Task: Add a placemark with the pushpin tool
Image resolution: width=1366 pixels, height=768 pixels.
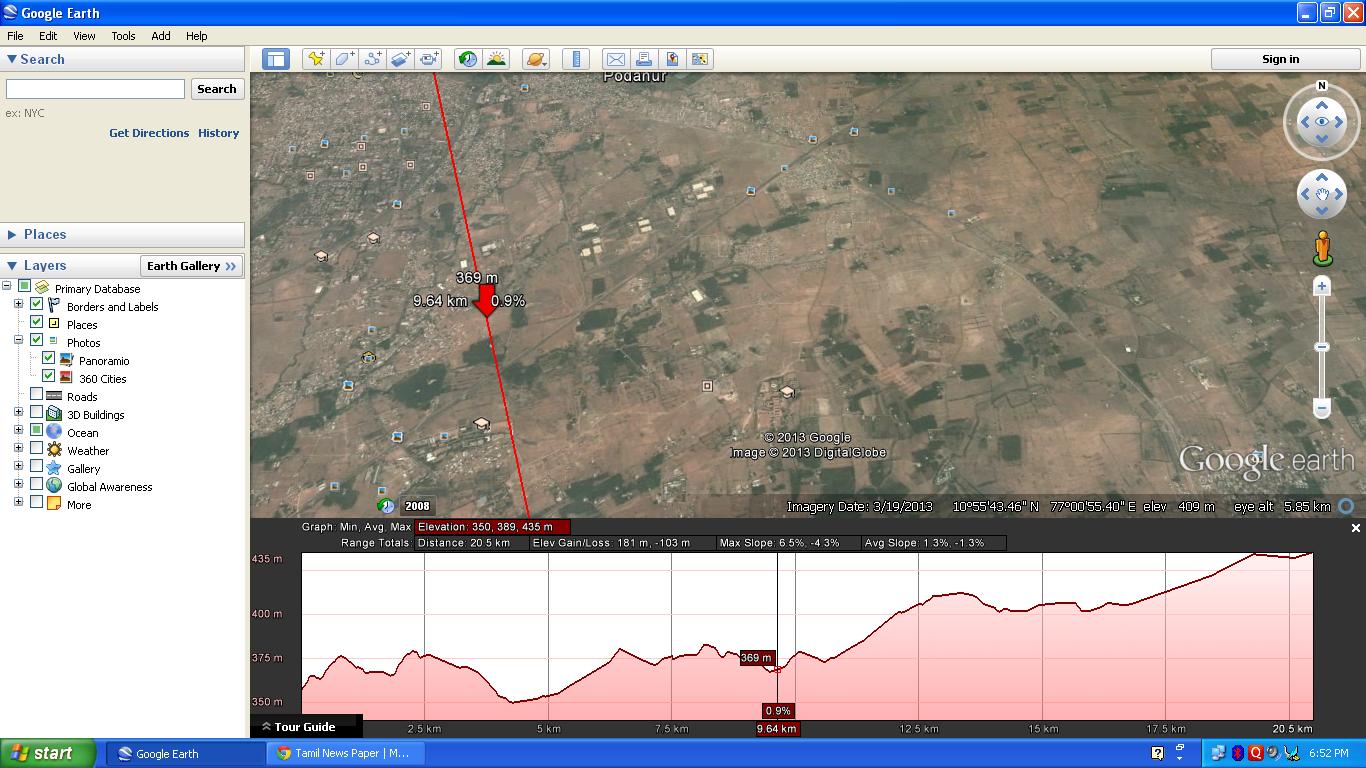Action: (316, 59)
